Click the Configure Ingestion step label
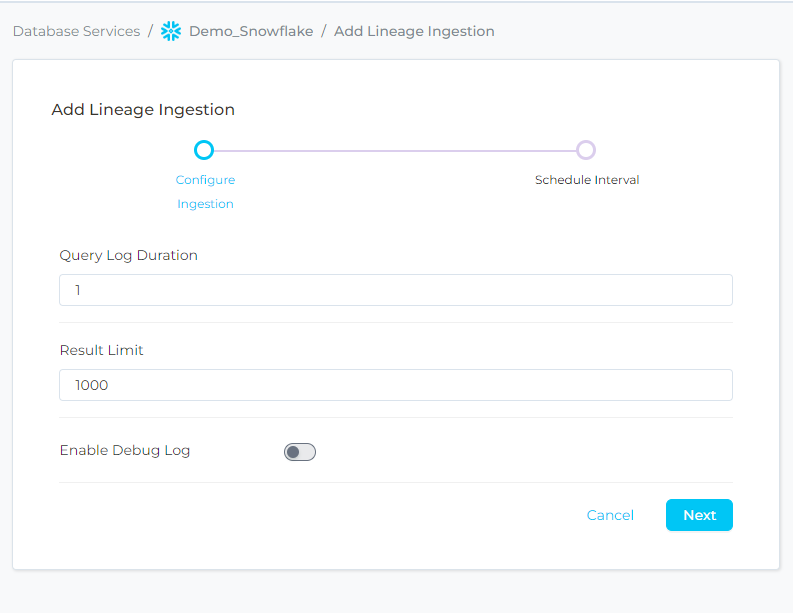This screenshot has width=793, height=613. (205, 192)
